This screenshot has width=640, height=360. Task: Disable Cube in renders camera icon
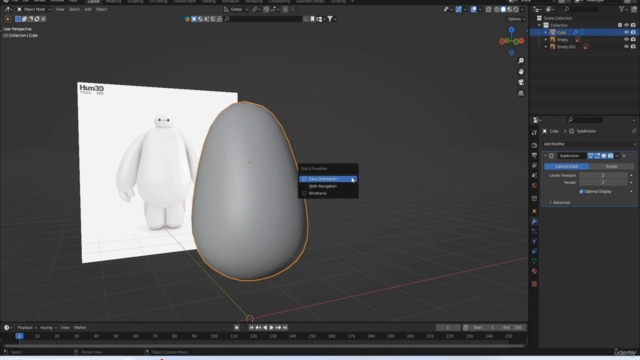[x=633, y=32]
